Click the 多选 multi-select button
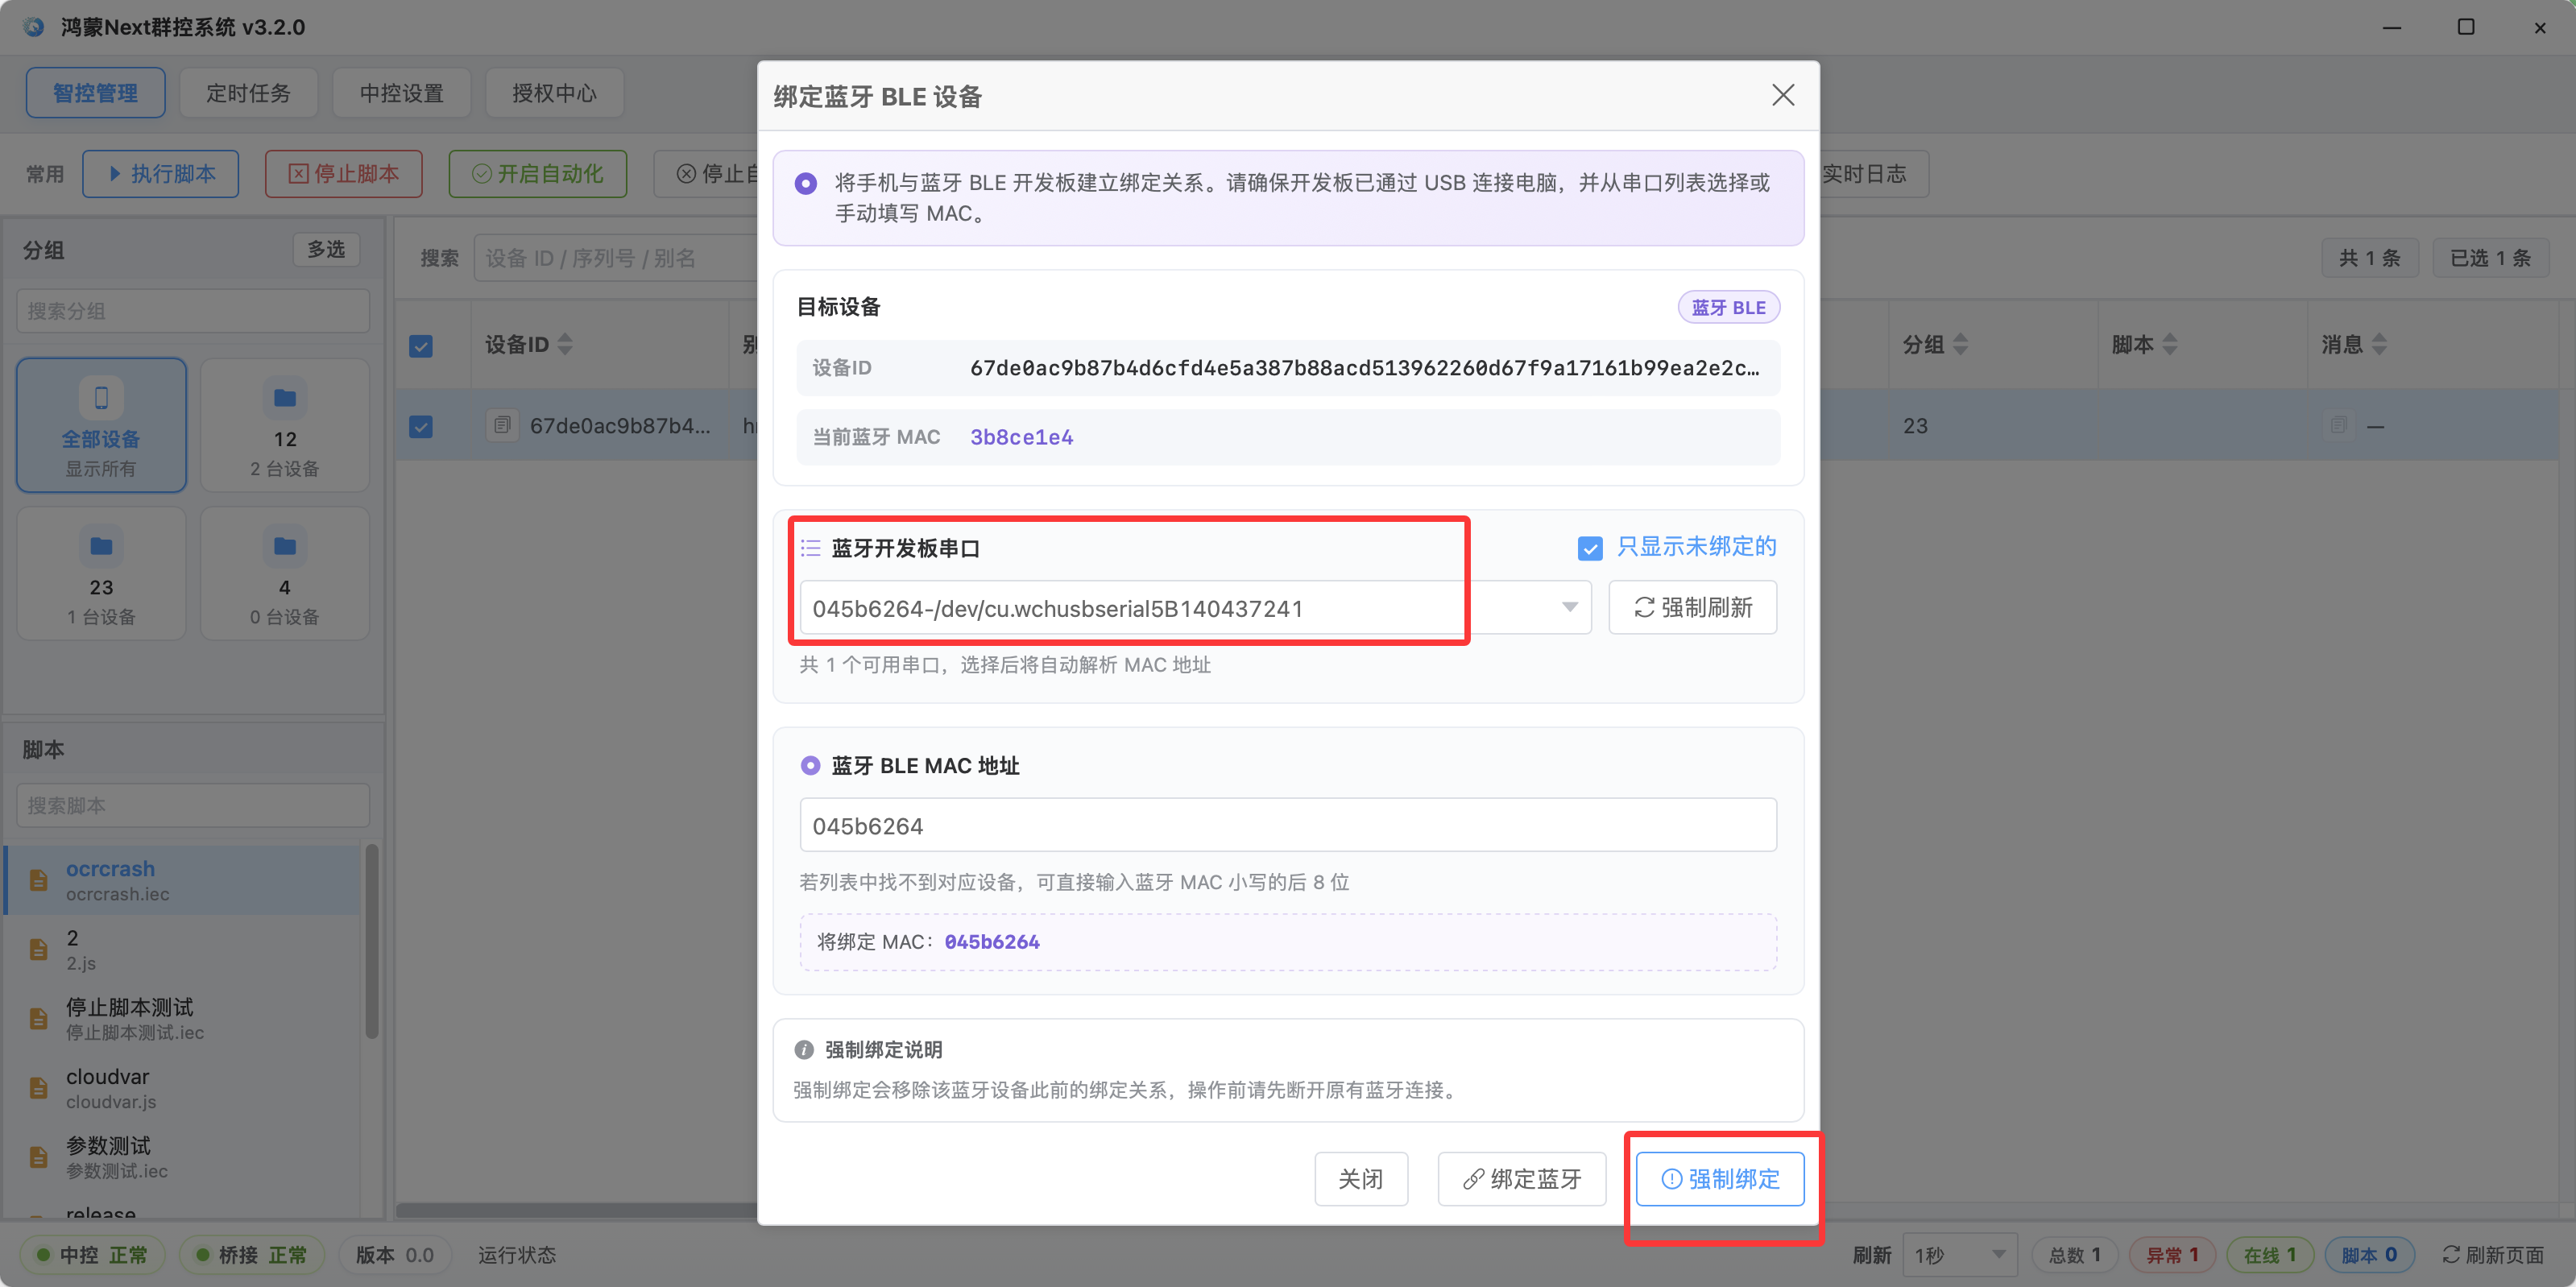Viewport: 2576px width, 1287px height. pyautogui.click(x=326, y=249)
